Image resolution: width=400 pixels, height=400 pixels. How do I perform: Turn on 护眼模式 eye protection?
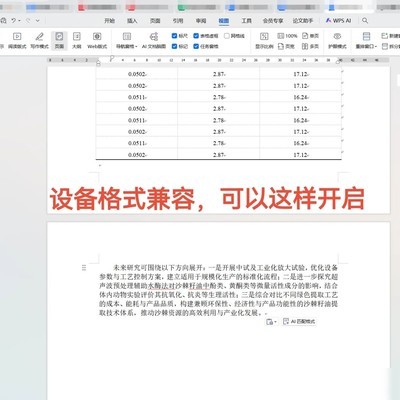(337, 41)
